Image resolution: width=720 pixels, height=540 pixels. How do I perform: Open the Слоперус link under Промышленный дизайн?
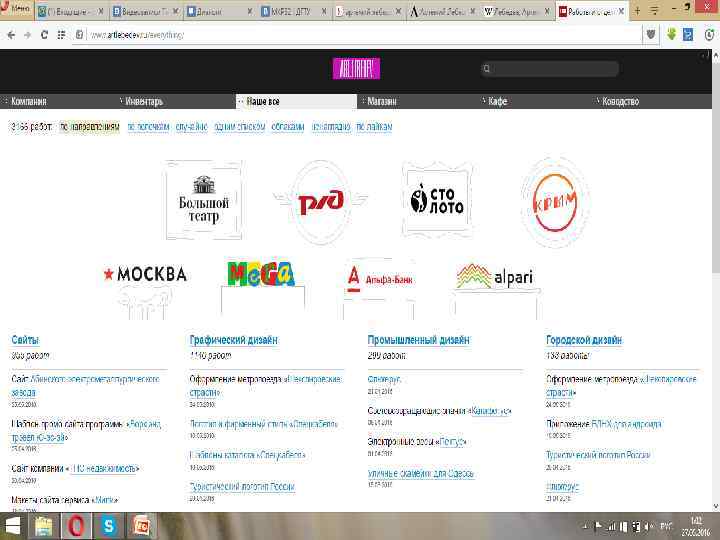coord(384,379)
